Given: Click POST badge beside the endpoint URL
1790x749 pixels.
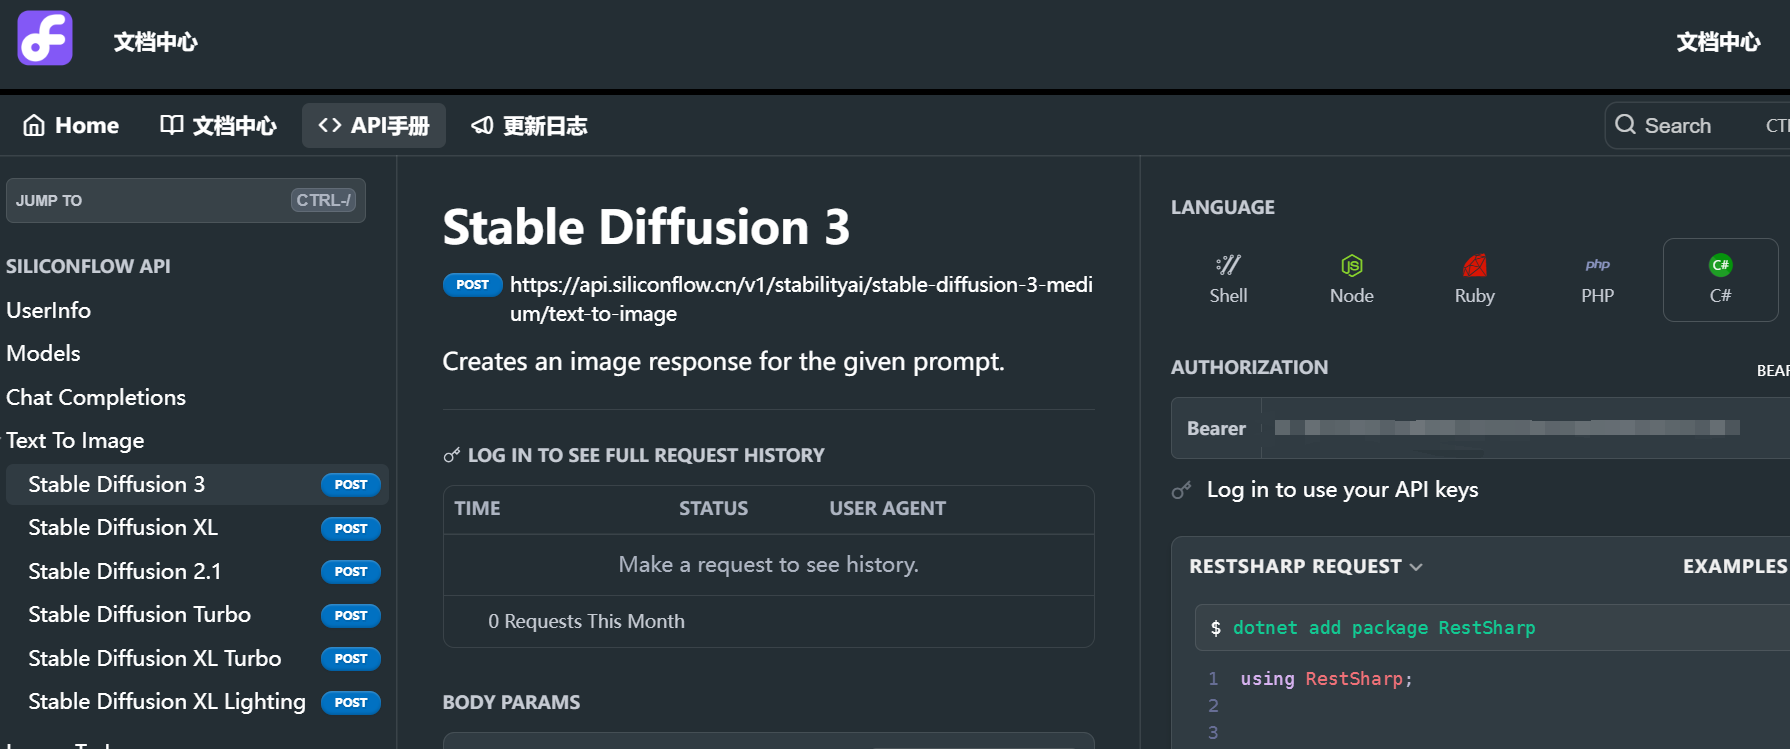Looking at the screenshot, I should (472, 285).
